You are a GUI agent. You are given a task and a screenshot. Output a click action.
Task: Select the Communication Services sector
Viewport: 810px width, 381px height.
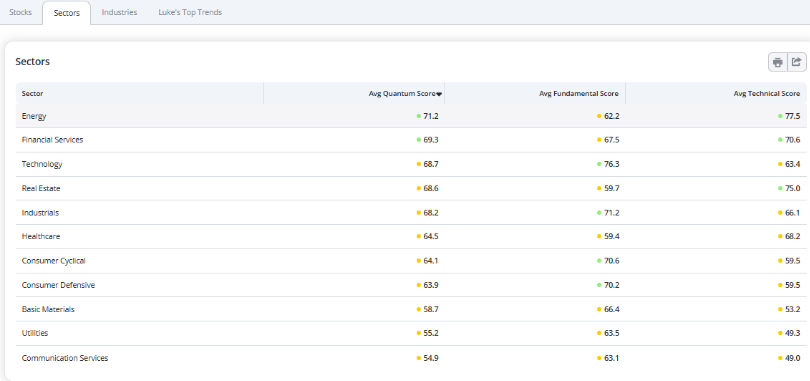pyautogui.click(x=65, y=358)
